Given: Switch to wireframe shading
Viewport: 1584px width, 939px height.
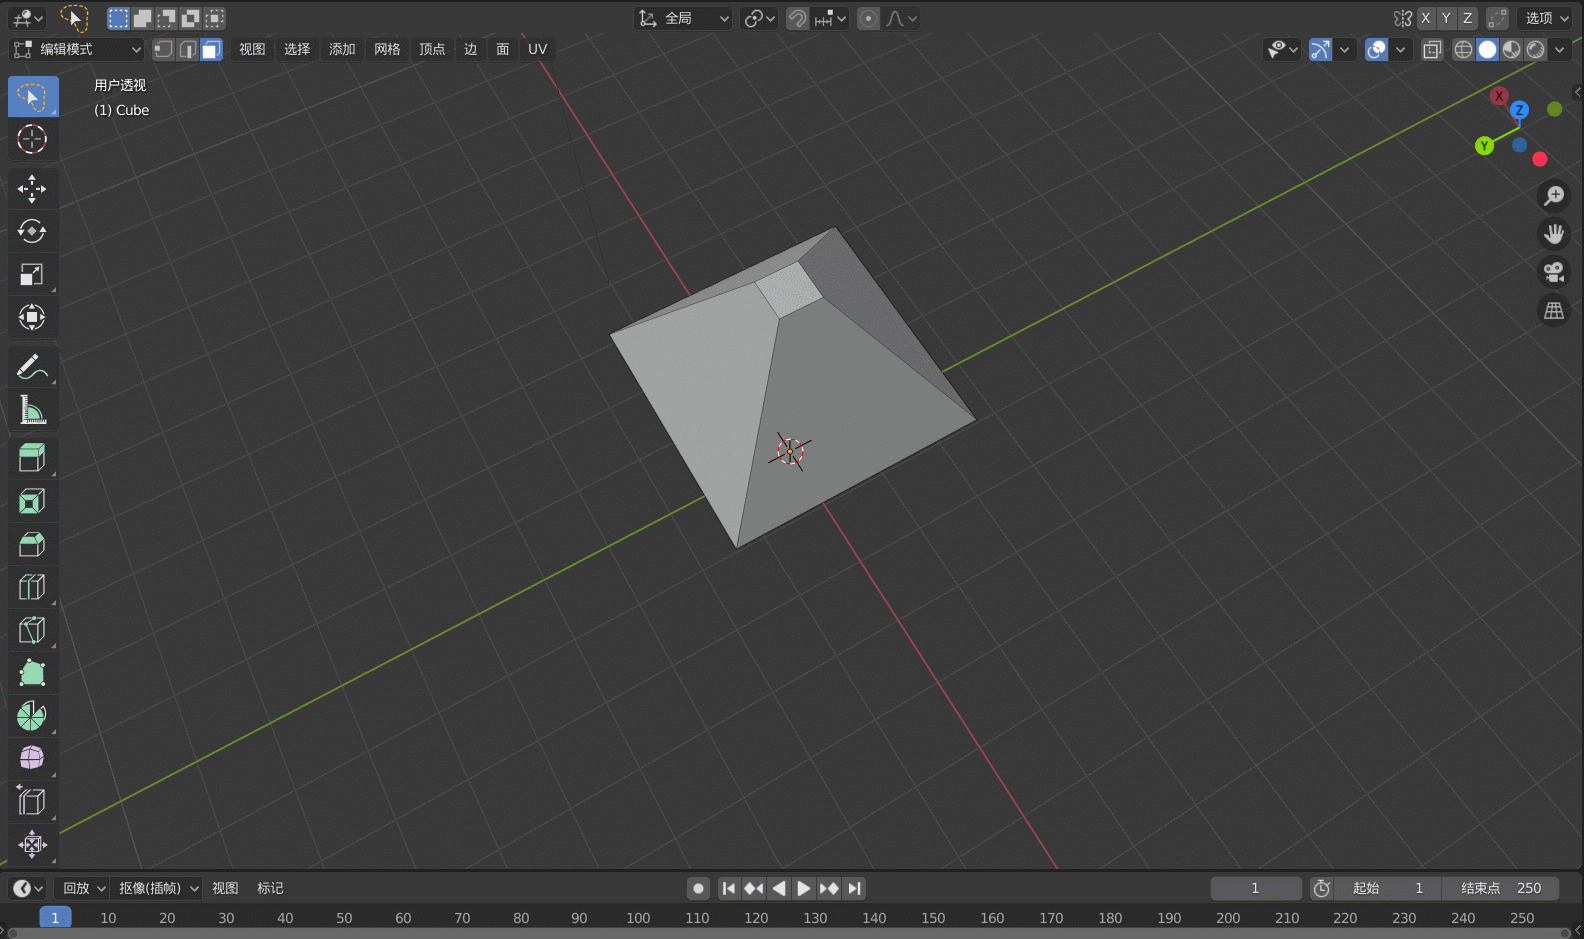Looking at the screenshot, I should click(x=1463, y=49).
